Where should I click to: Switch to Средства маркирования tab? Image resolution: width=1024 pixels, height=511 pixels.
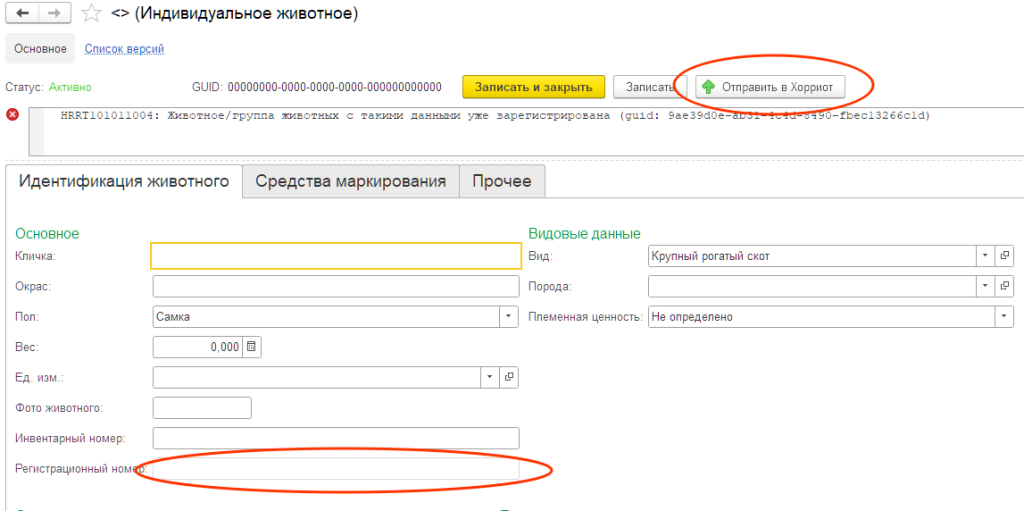350,181
